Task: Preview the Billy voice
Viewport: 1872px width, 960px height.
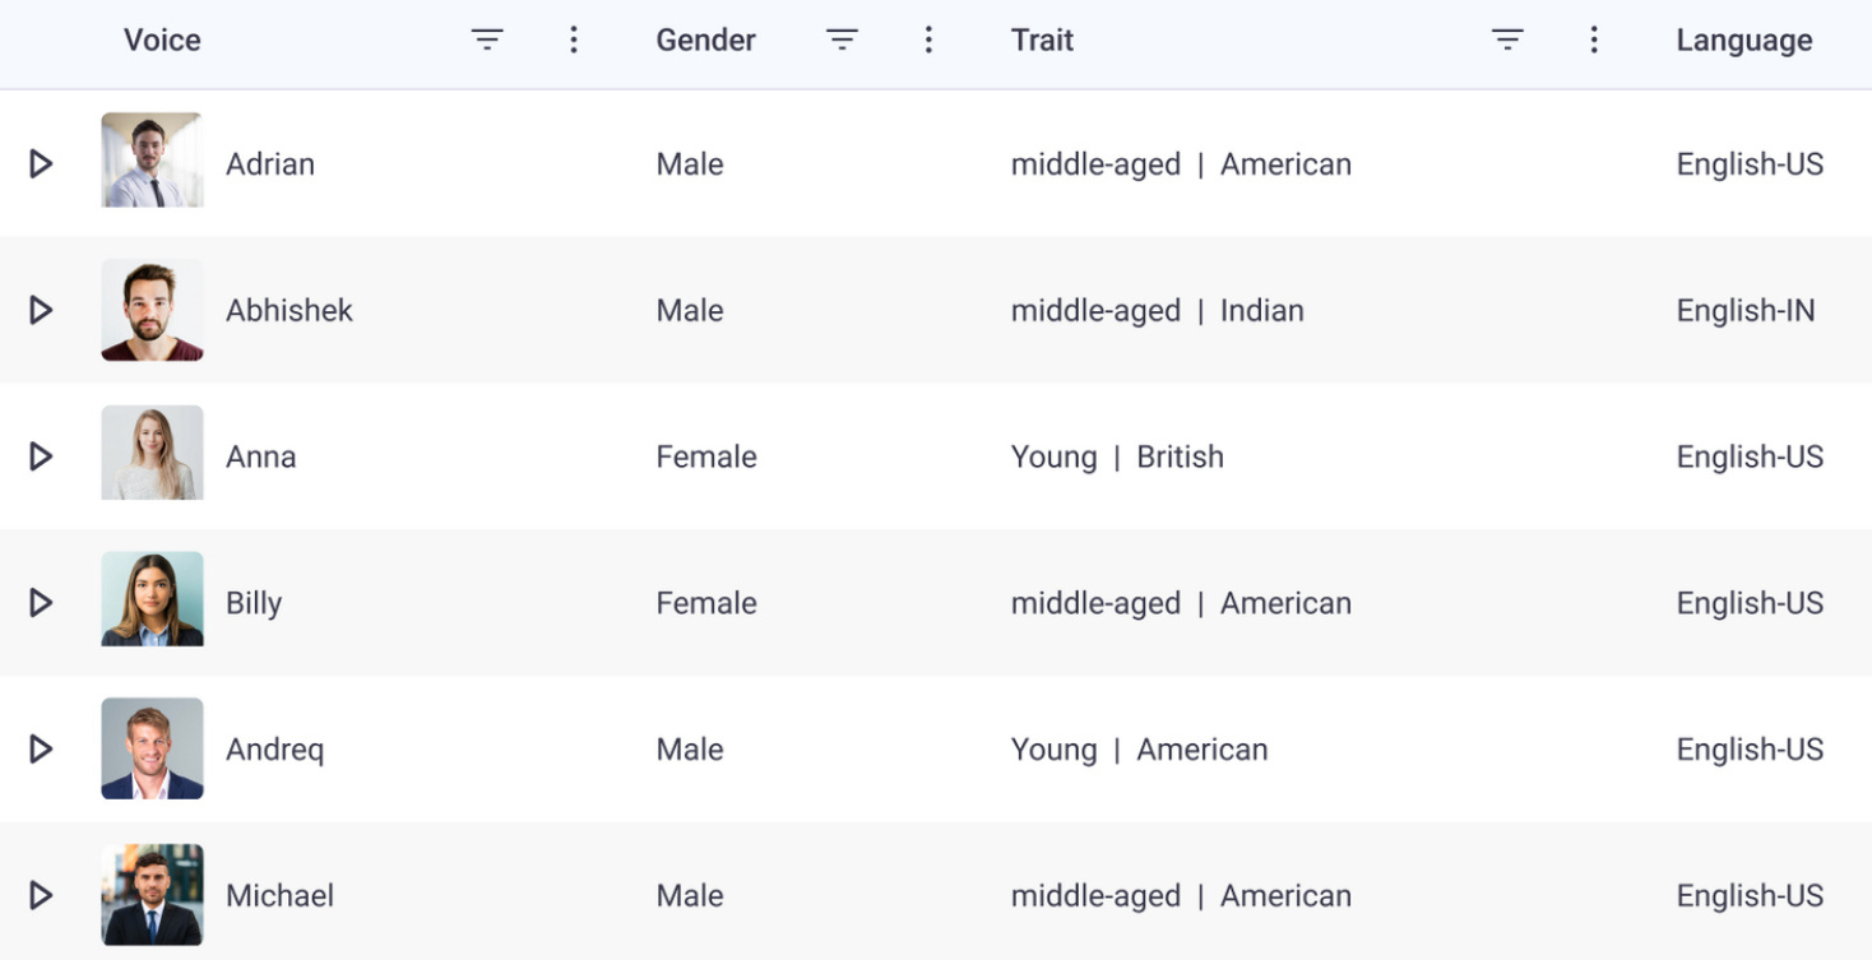Action: pyautogui.click(x=40, y=603)
